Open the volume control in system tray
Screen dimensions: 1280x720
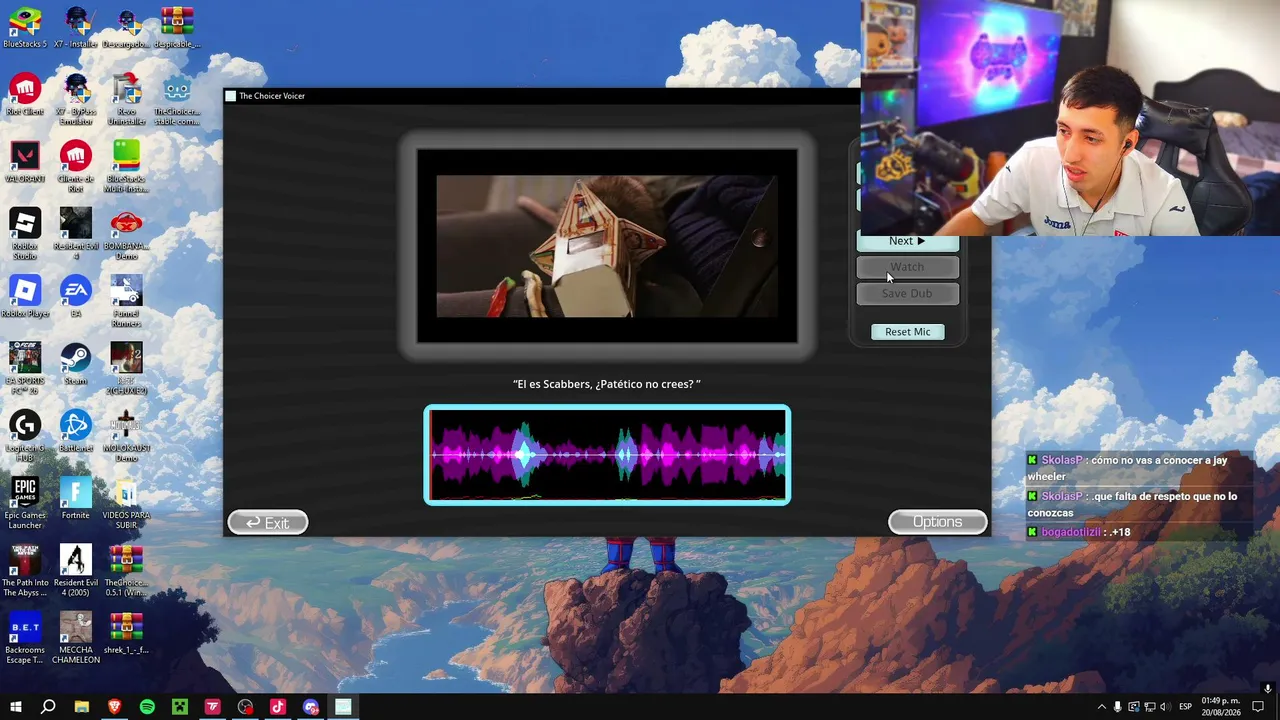pyautogui.click(x=1165, y=707)
